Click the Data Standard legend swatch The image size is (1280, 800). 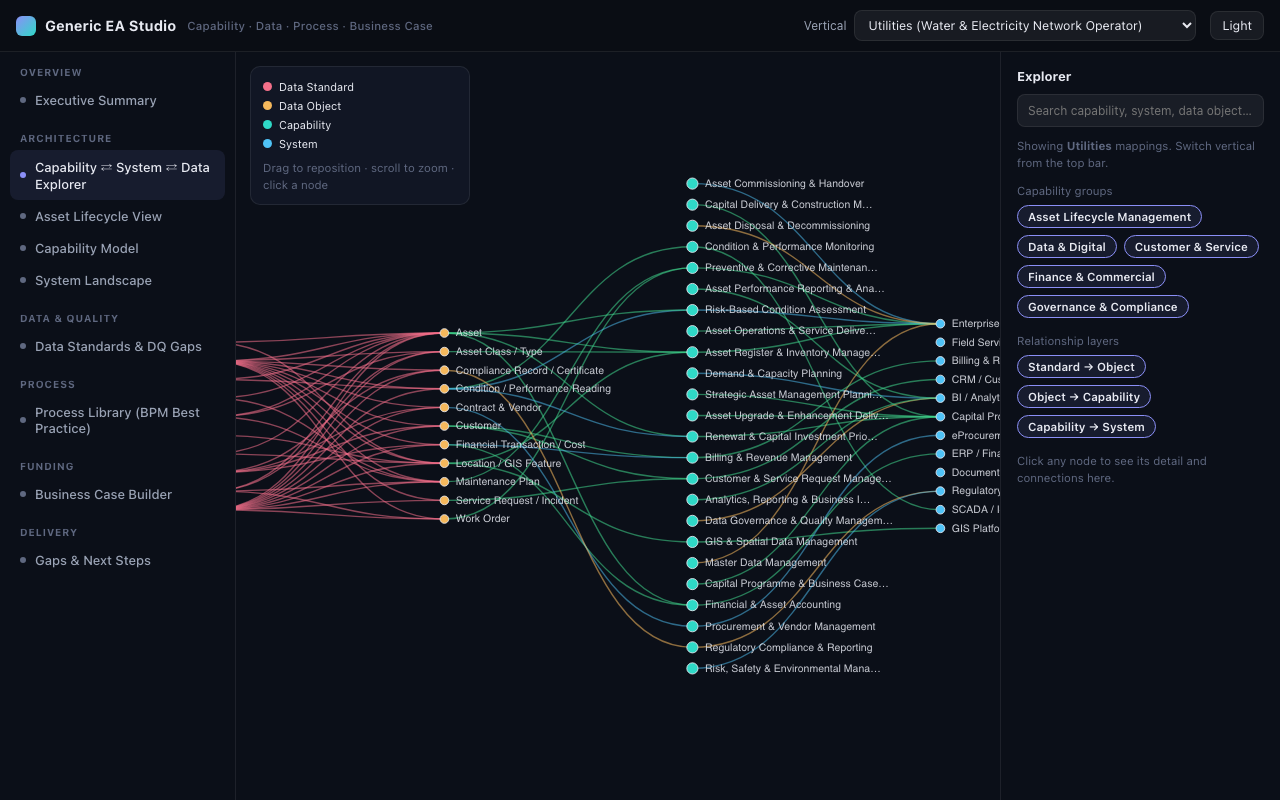click(x=268, y=87)
